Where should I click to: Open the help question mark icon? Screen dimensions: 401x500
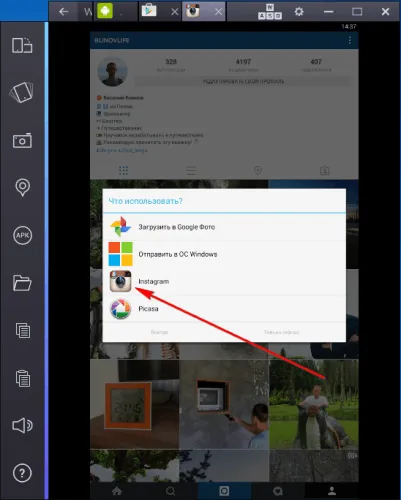(x=22, y=473)
